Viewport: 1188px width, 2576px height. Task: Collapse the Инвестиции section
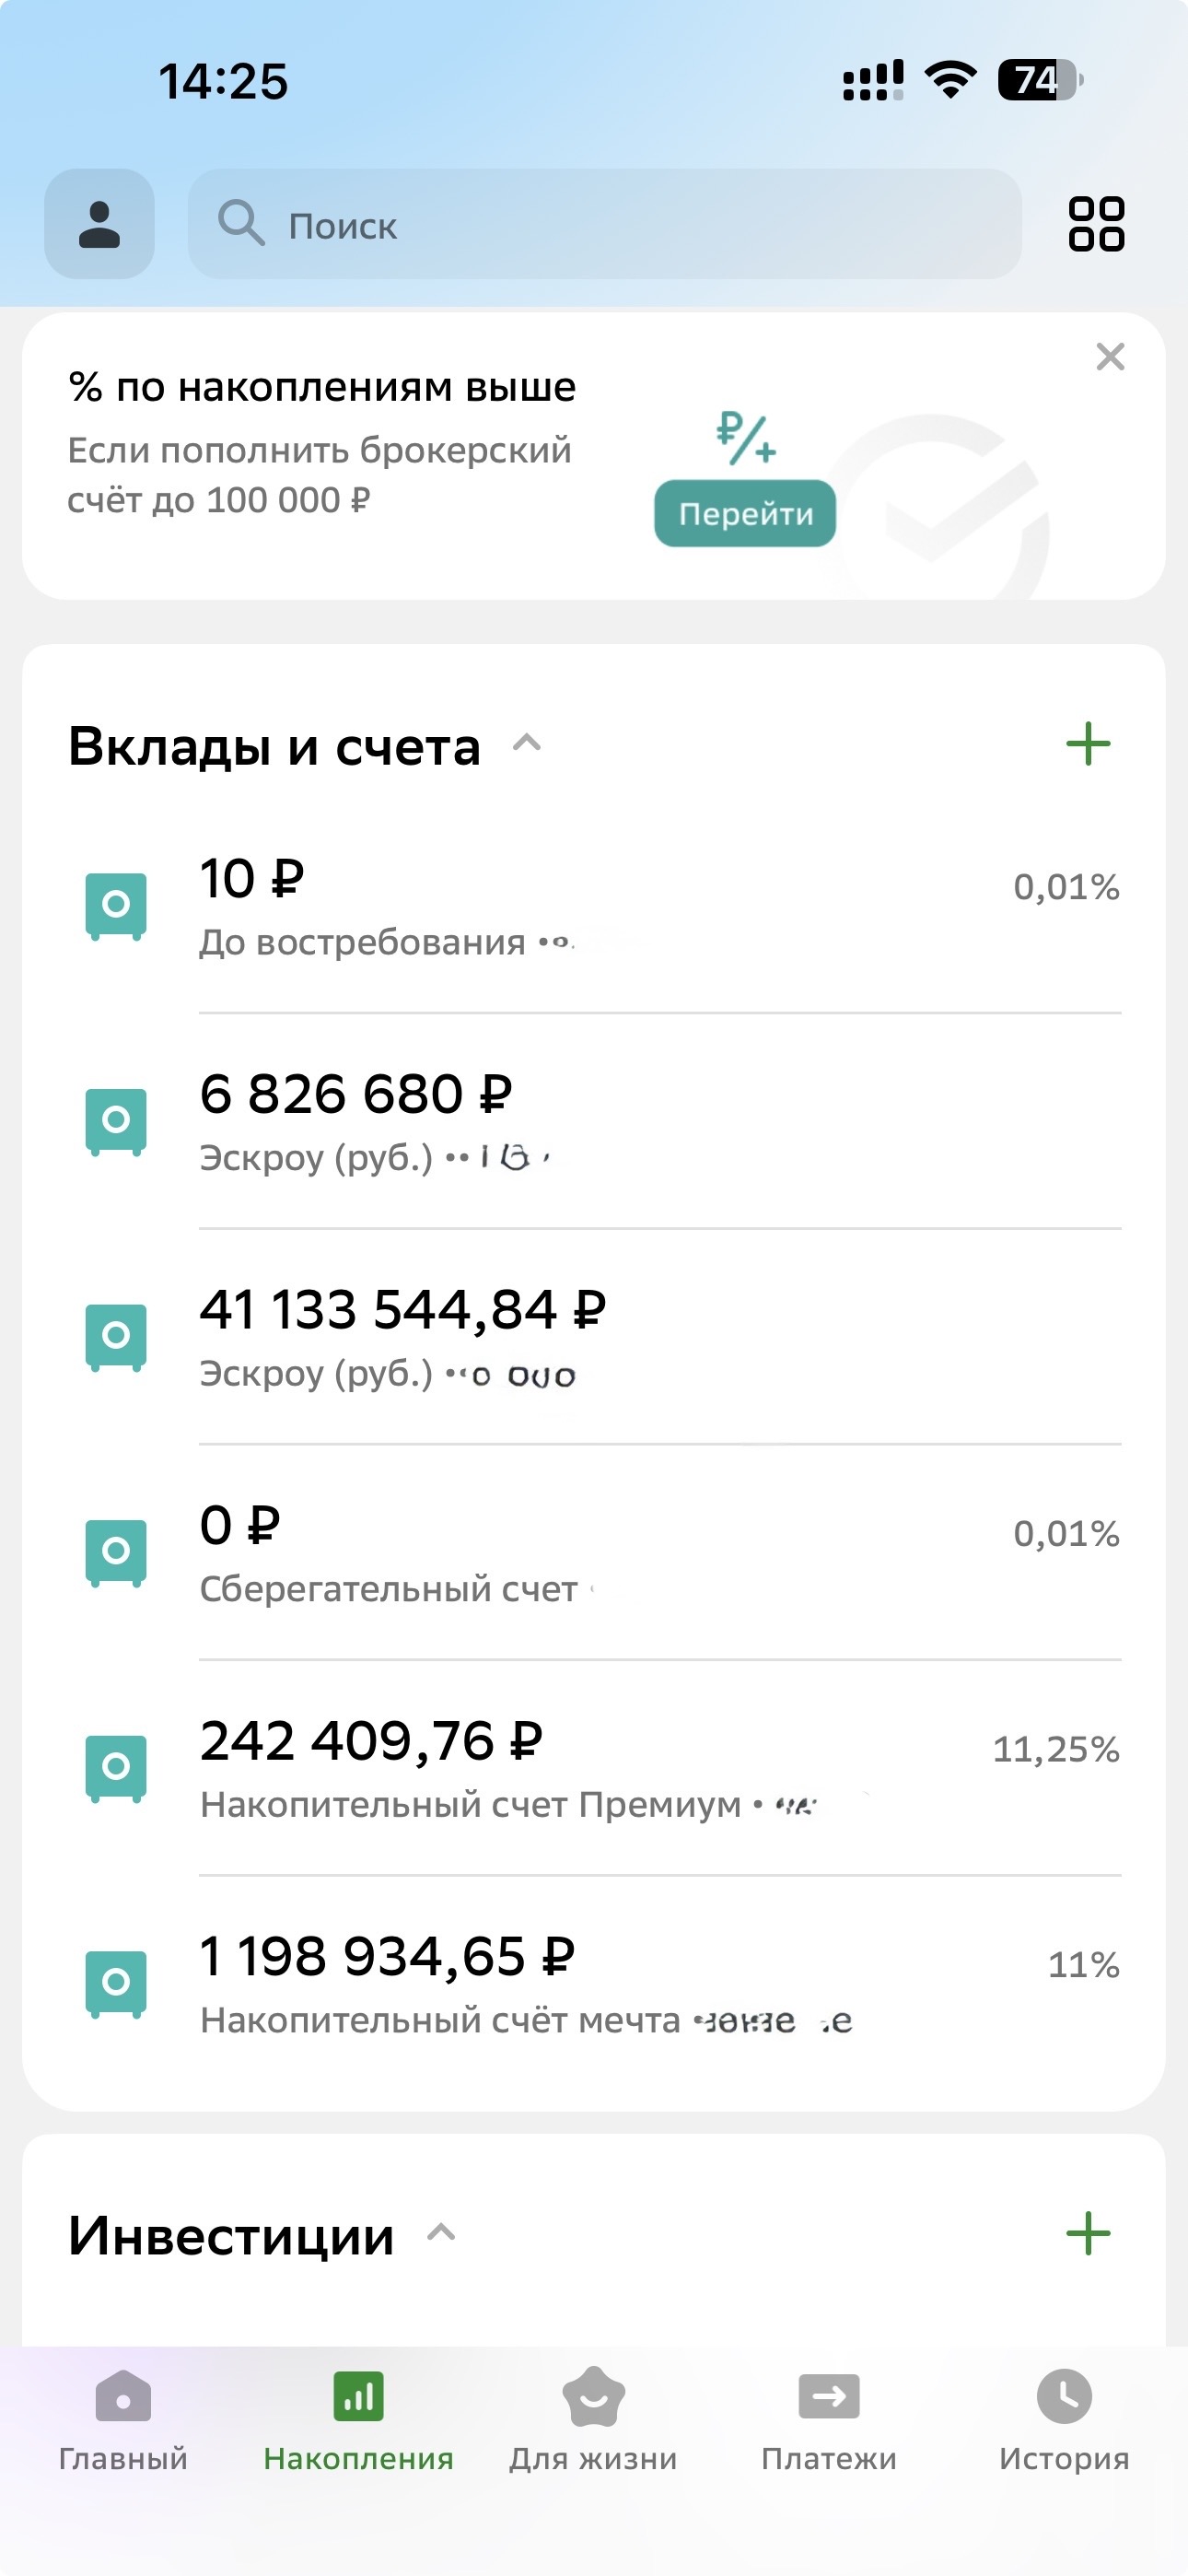[441, 2233]
